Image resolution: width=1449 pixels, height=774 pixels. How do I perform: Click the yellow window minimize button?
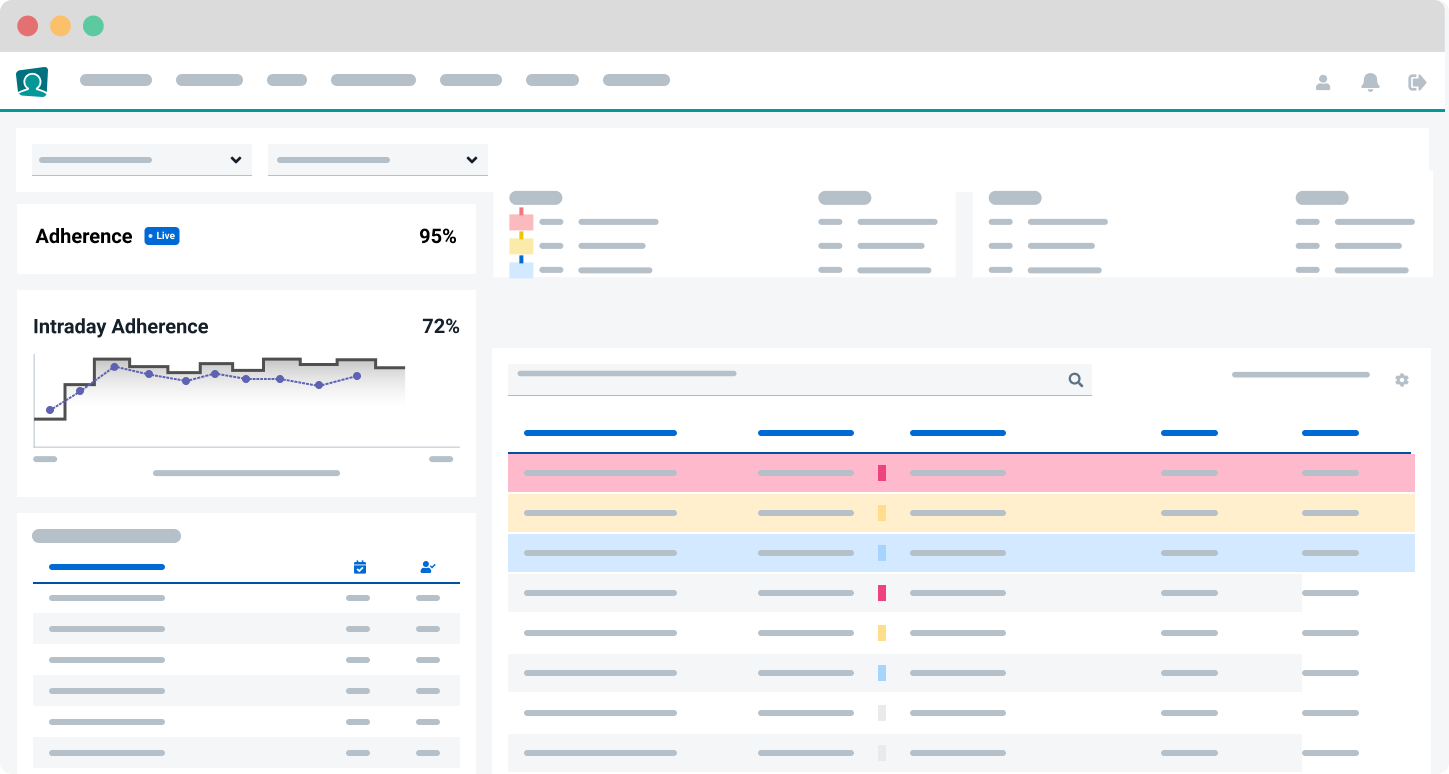pyautogui.click(x=61, y=26)
